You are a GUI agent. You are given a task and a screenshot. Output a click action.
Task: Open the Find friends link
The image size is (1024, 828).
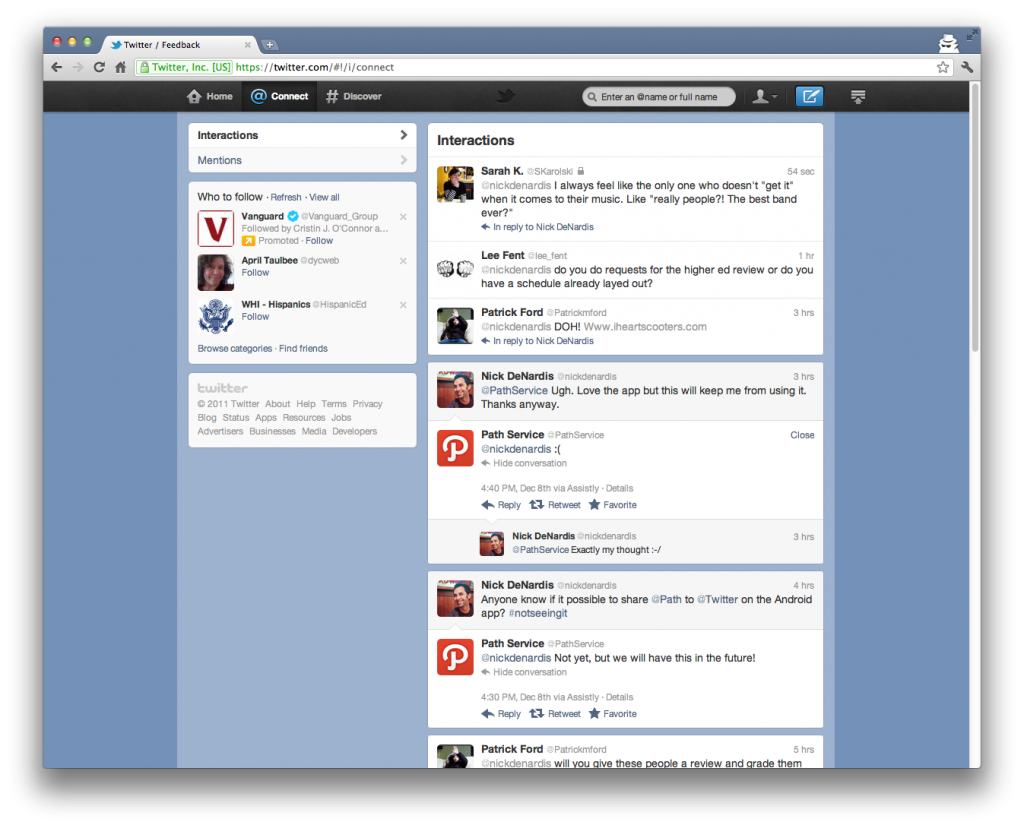[x=303, y=349]
